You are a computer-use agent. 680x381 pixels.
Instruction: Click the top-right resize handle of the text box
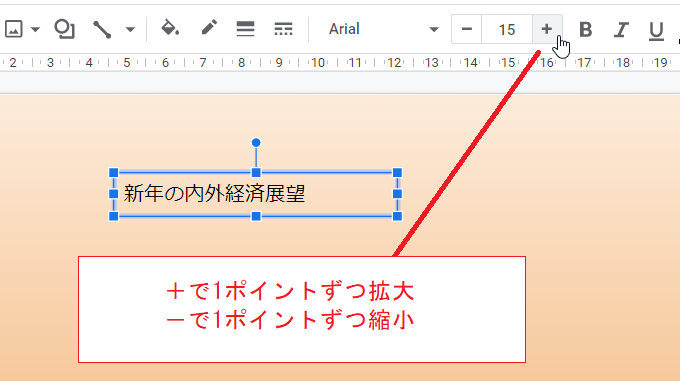[397, 173]
